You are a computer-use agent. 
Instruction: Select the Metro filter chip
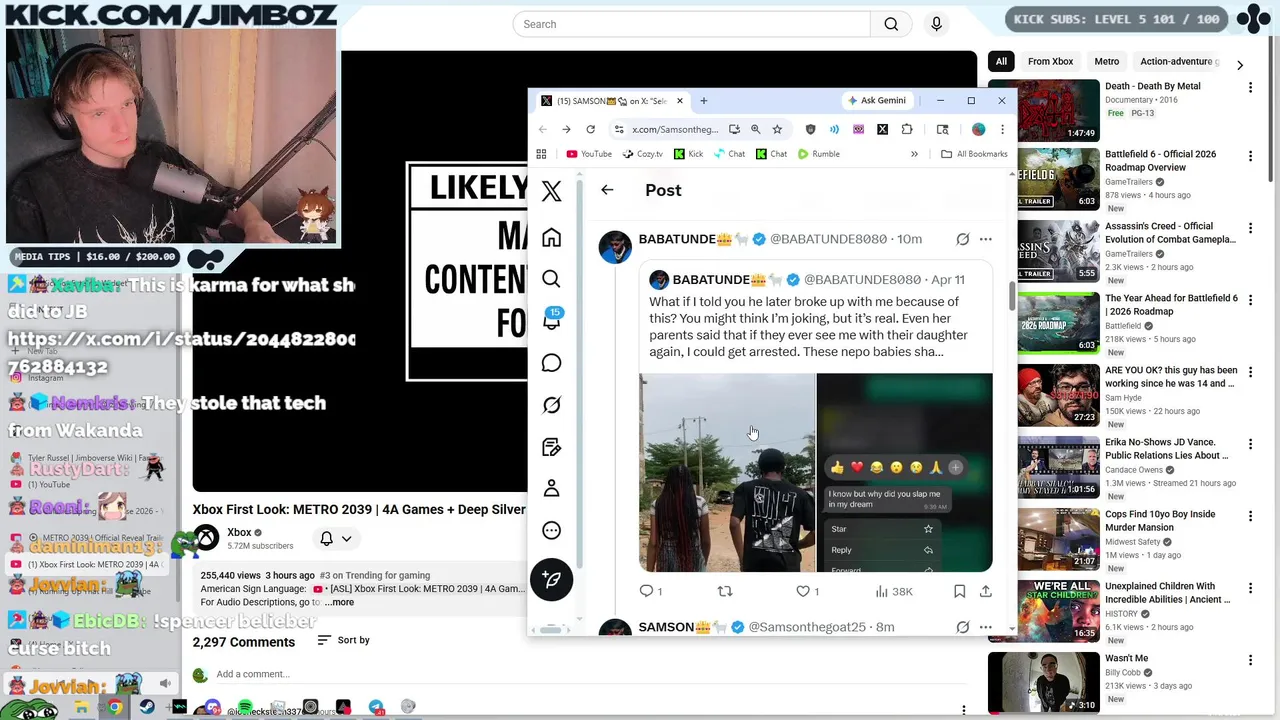tap(1106, 61)
